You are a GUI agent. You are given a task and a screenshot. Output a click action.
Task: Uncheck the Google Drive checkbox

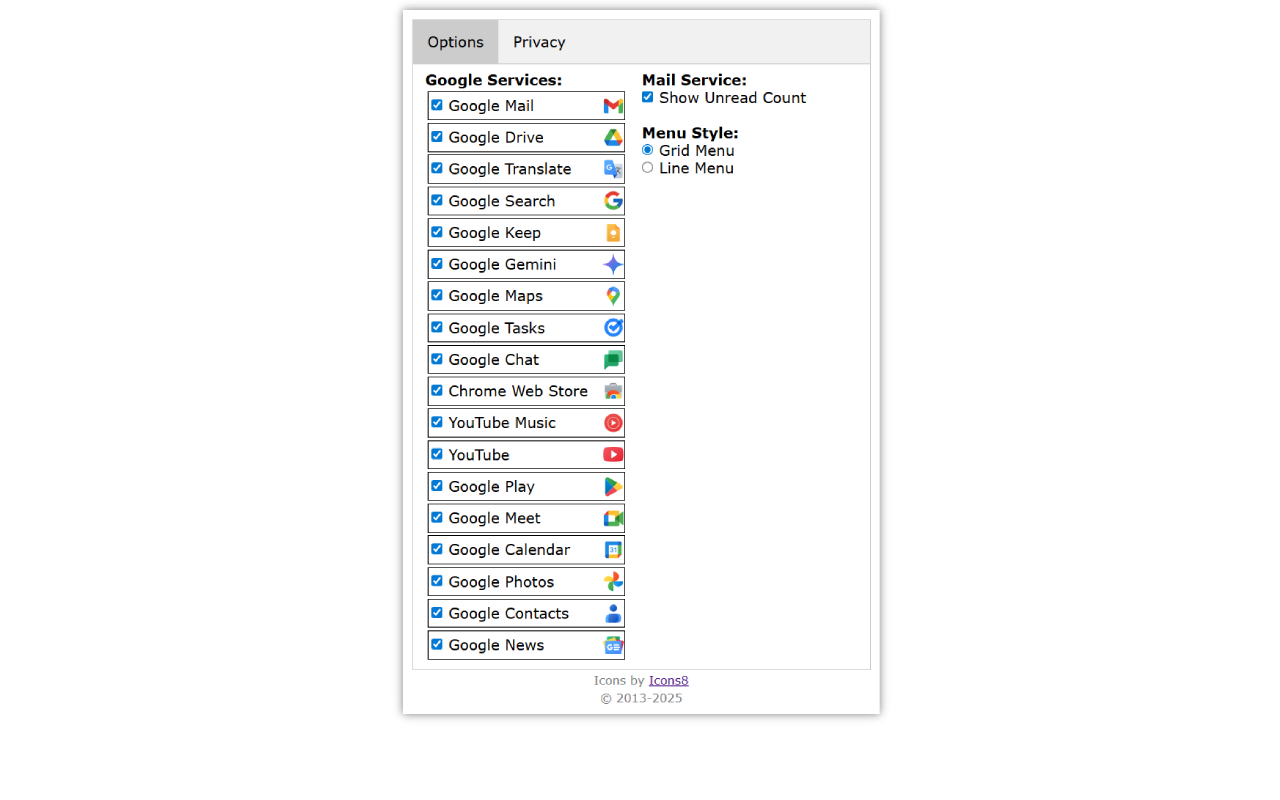point(437,137)
